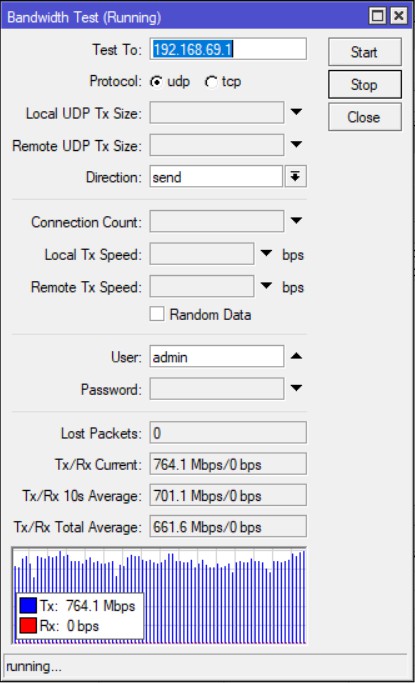
Task: Maximize the Bandwidth Test window
Action: click(378, 16)
